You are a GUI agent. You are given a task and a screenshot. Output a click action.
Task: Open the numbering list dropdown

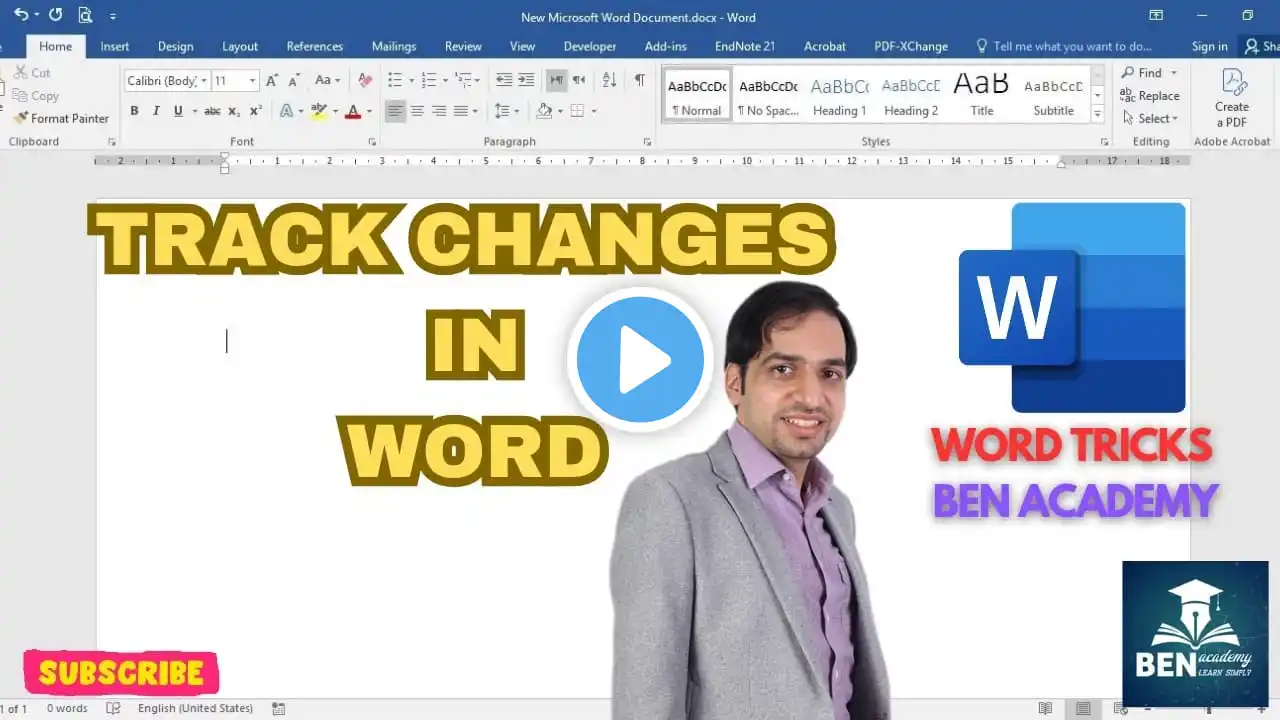click(444, 81)
